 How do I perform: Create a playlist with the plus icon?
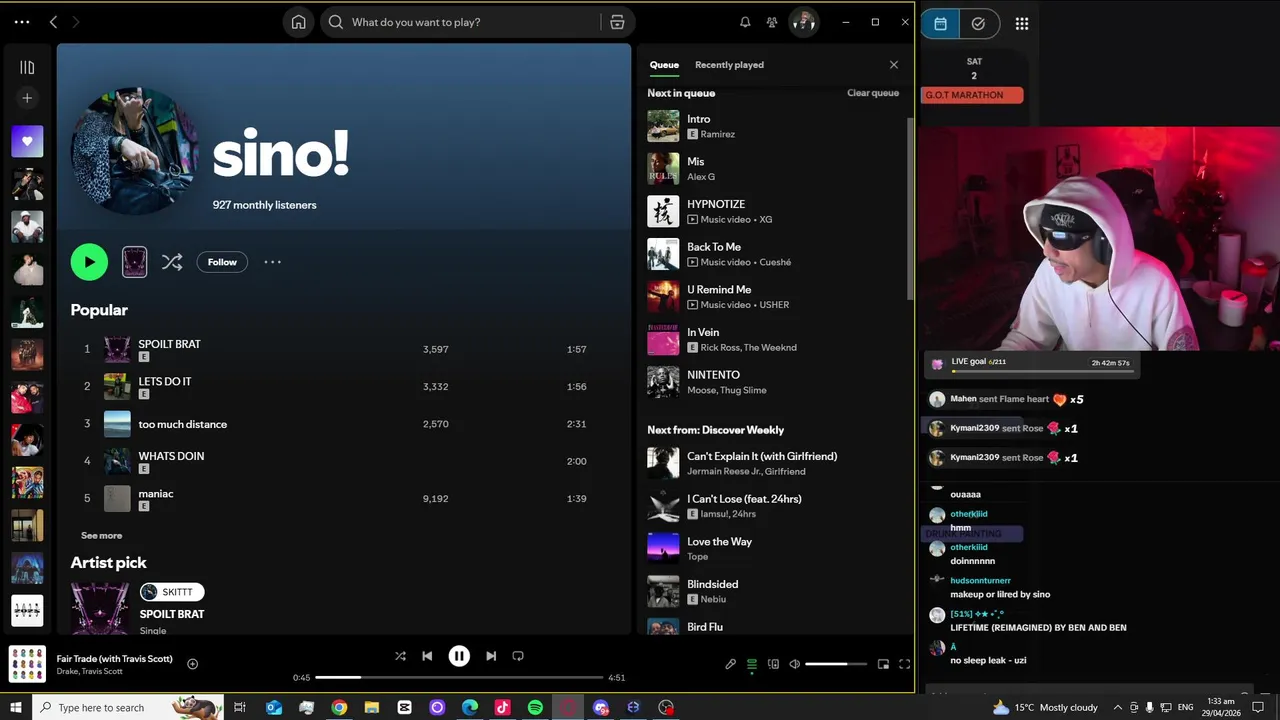[27, 98]
